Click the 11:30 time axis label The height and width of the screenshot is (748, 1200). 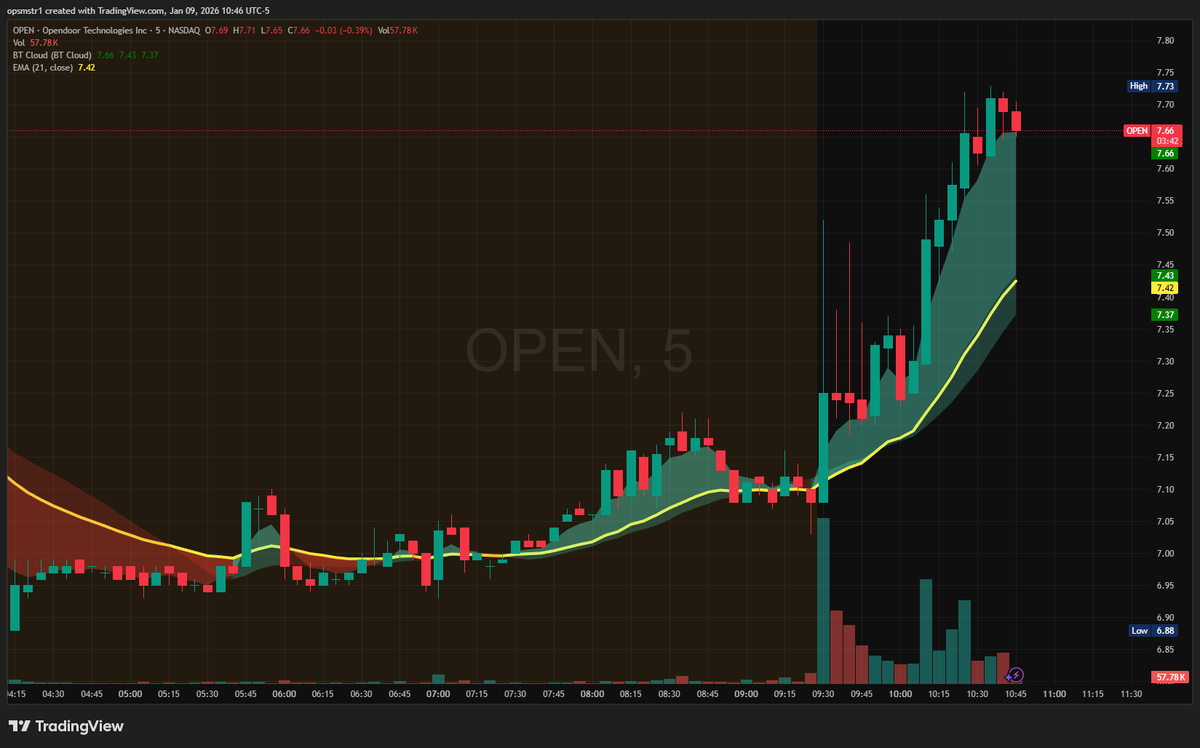1131,693
